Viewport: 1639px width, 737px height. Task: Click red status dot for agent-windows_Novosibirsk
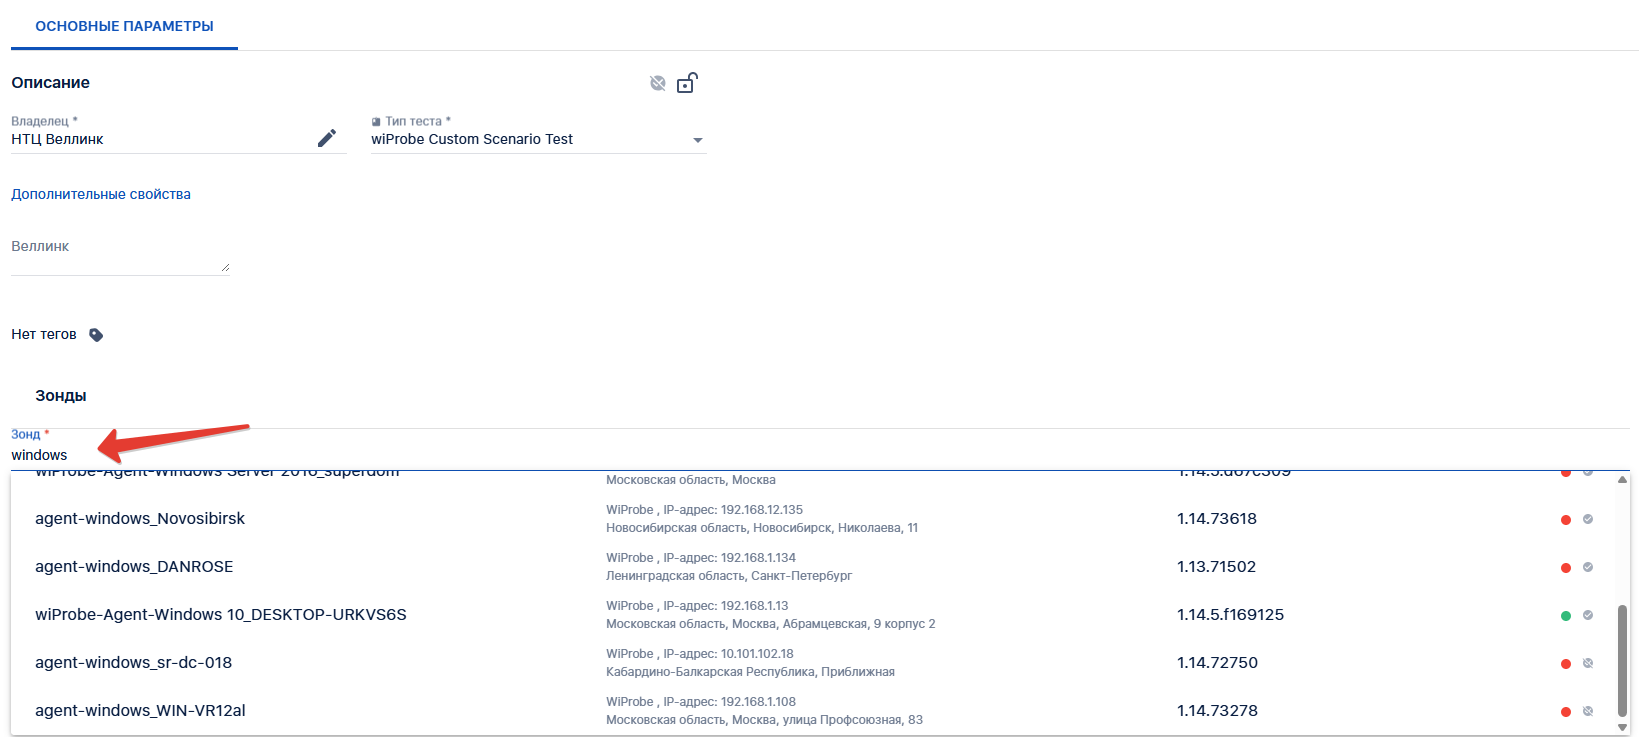pos(1566,520)
